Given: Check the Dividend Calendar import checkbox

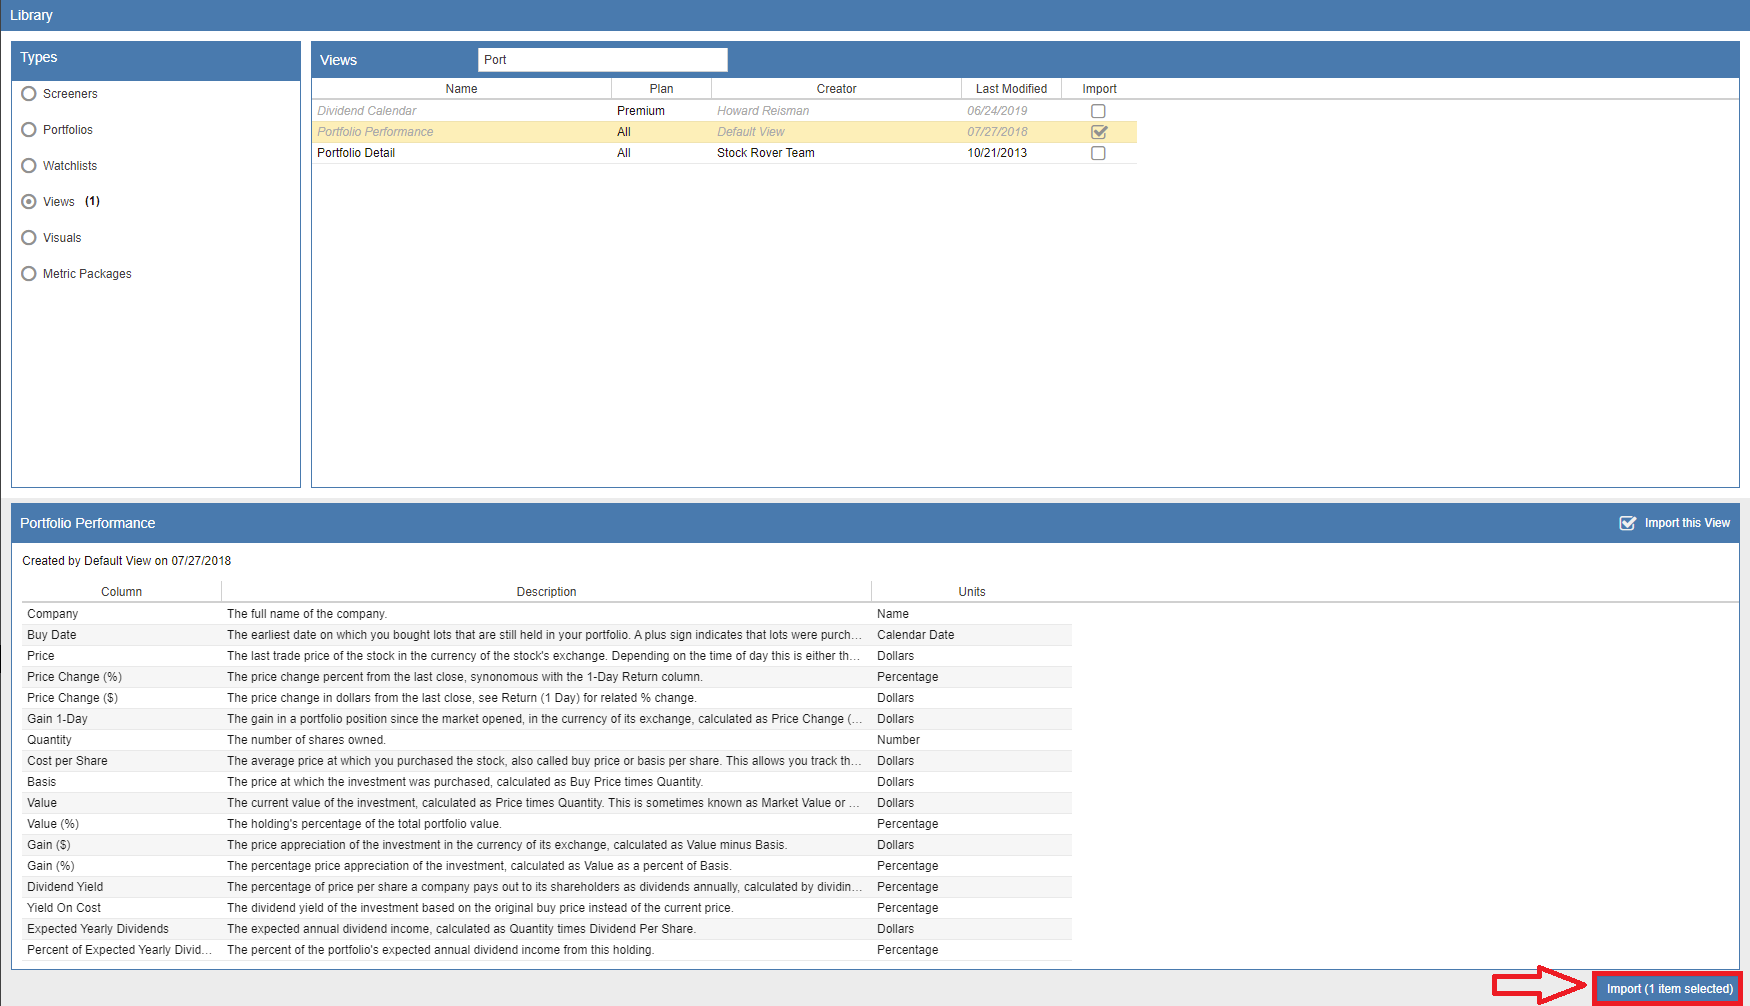Looking at the screenshot, I should tap(1098, 111).
